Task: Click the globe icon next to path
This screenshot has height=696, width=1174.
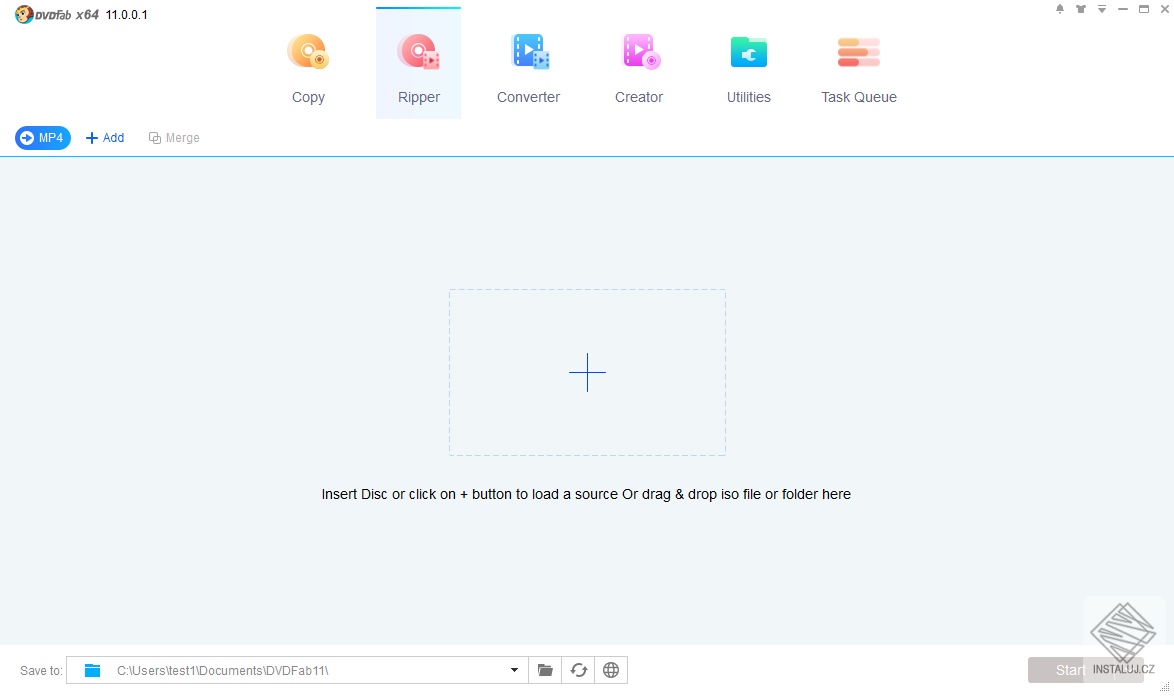Action: click(611, 670)
